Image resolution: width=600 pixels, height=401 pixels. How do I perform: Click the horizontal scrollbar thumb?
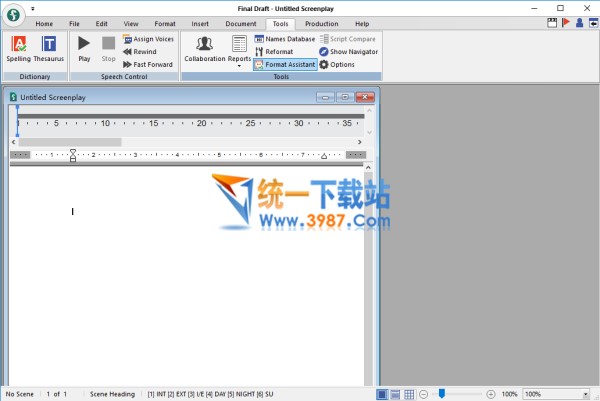coord(70,142)
